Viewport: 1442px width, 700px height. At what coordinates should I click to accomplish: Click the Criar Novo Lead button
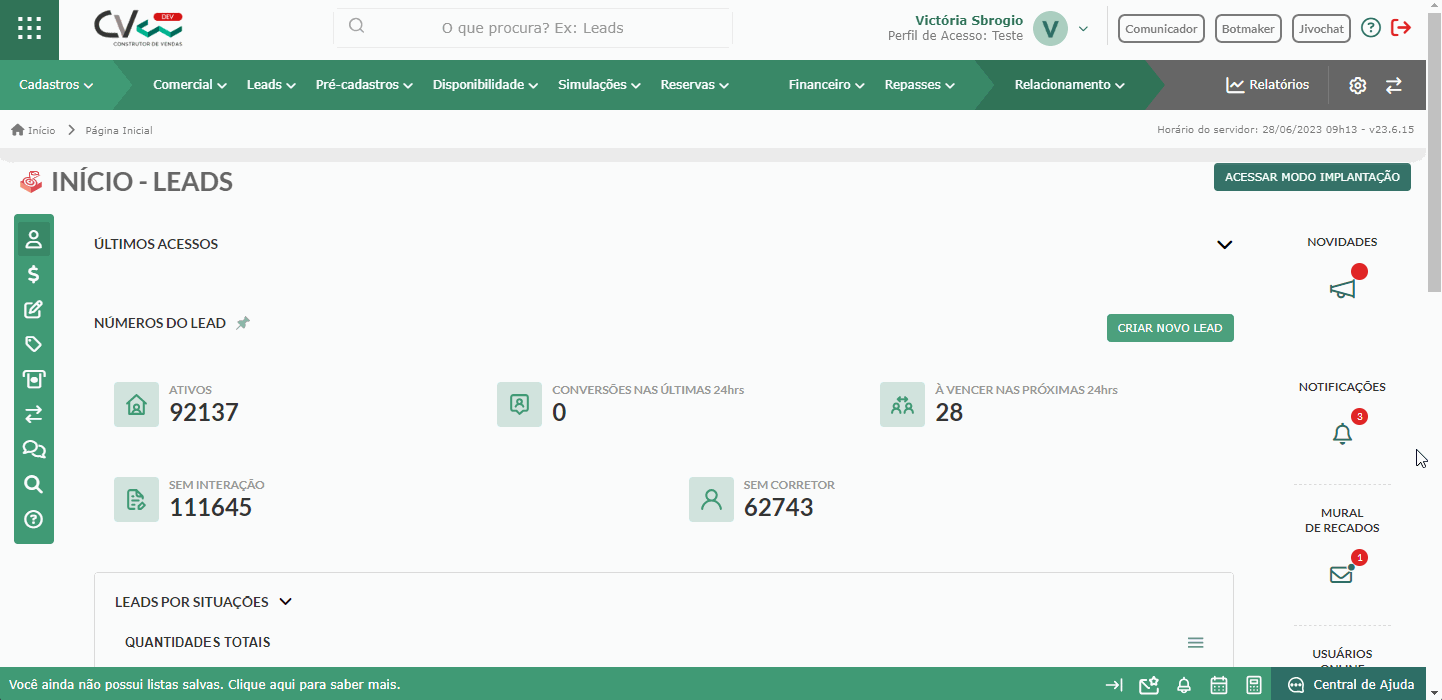[x=1170, y=328]
